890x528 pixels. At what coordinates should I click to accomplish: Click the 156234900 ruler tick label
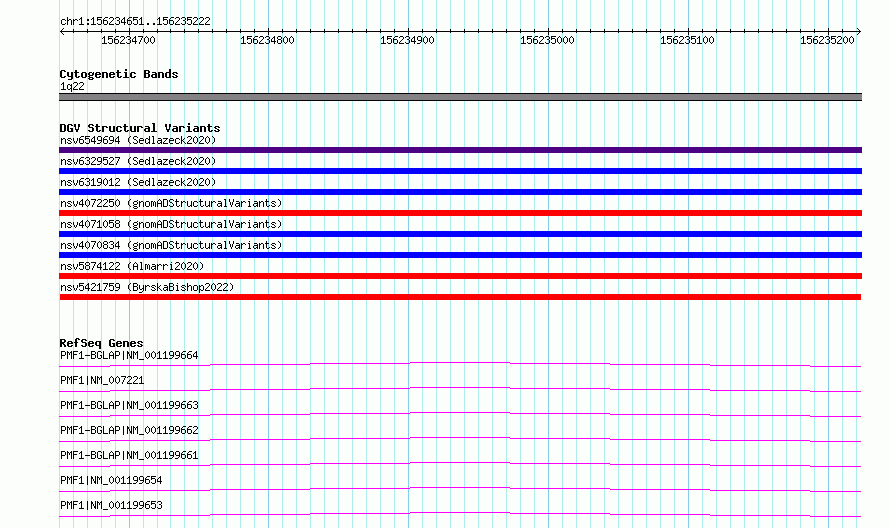[x=407, y=40]
